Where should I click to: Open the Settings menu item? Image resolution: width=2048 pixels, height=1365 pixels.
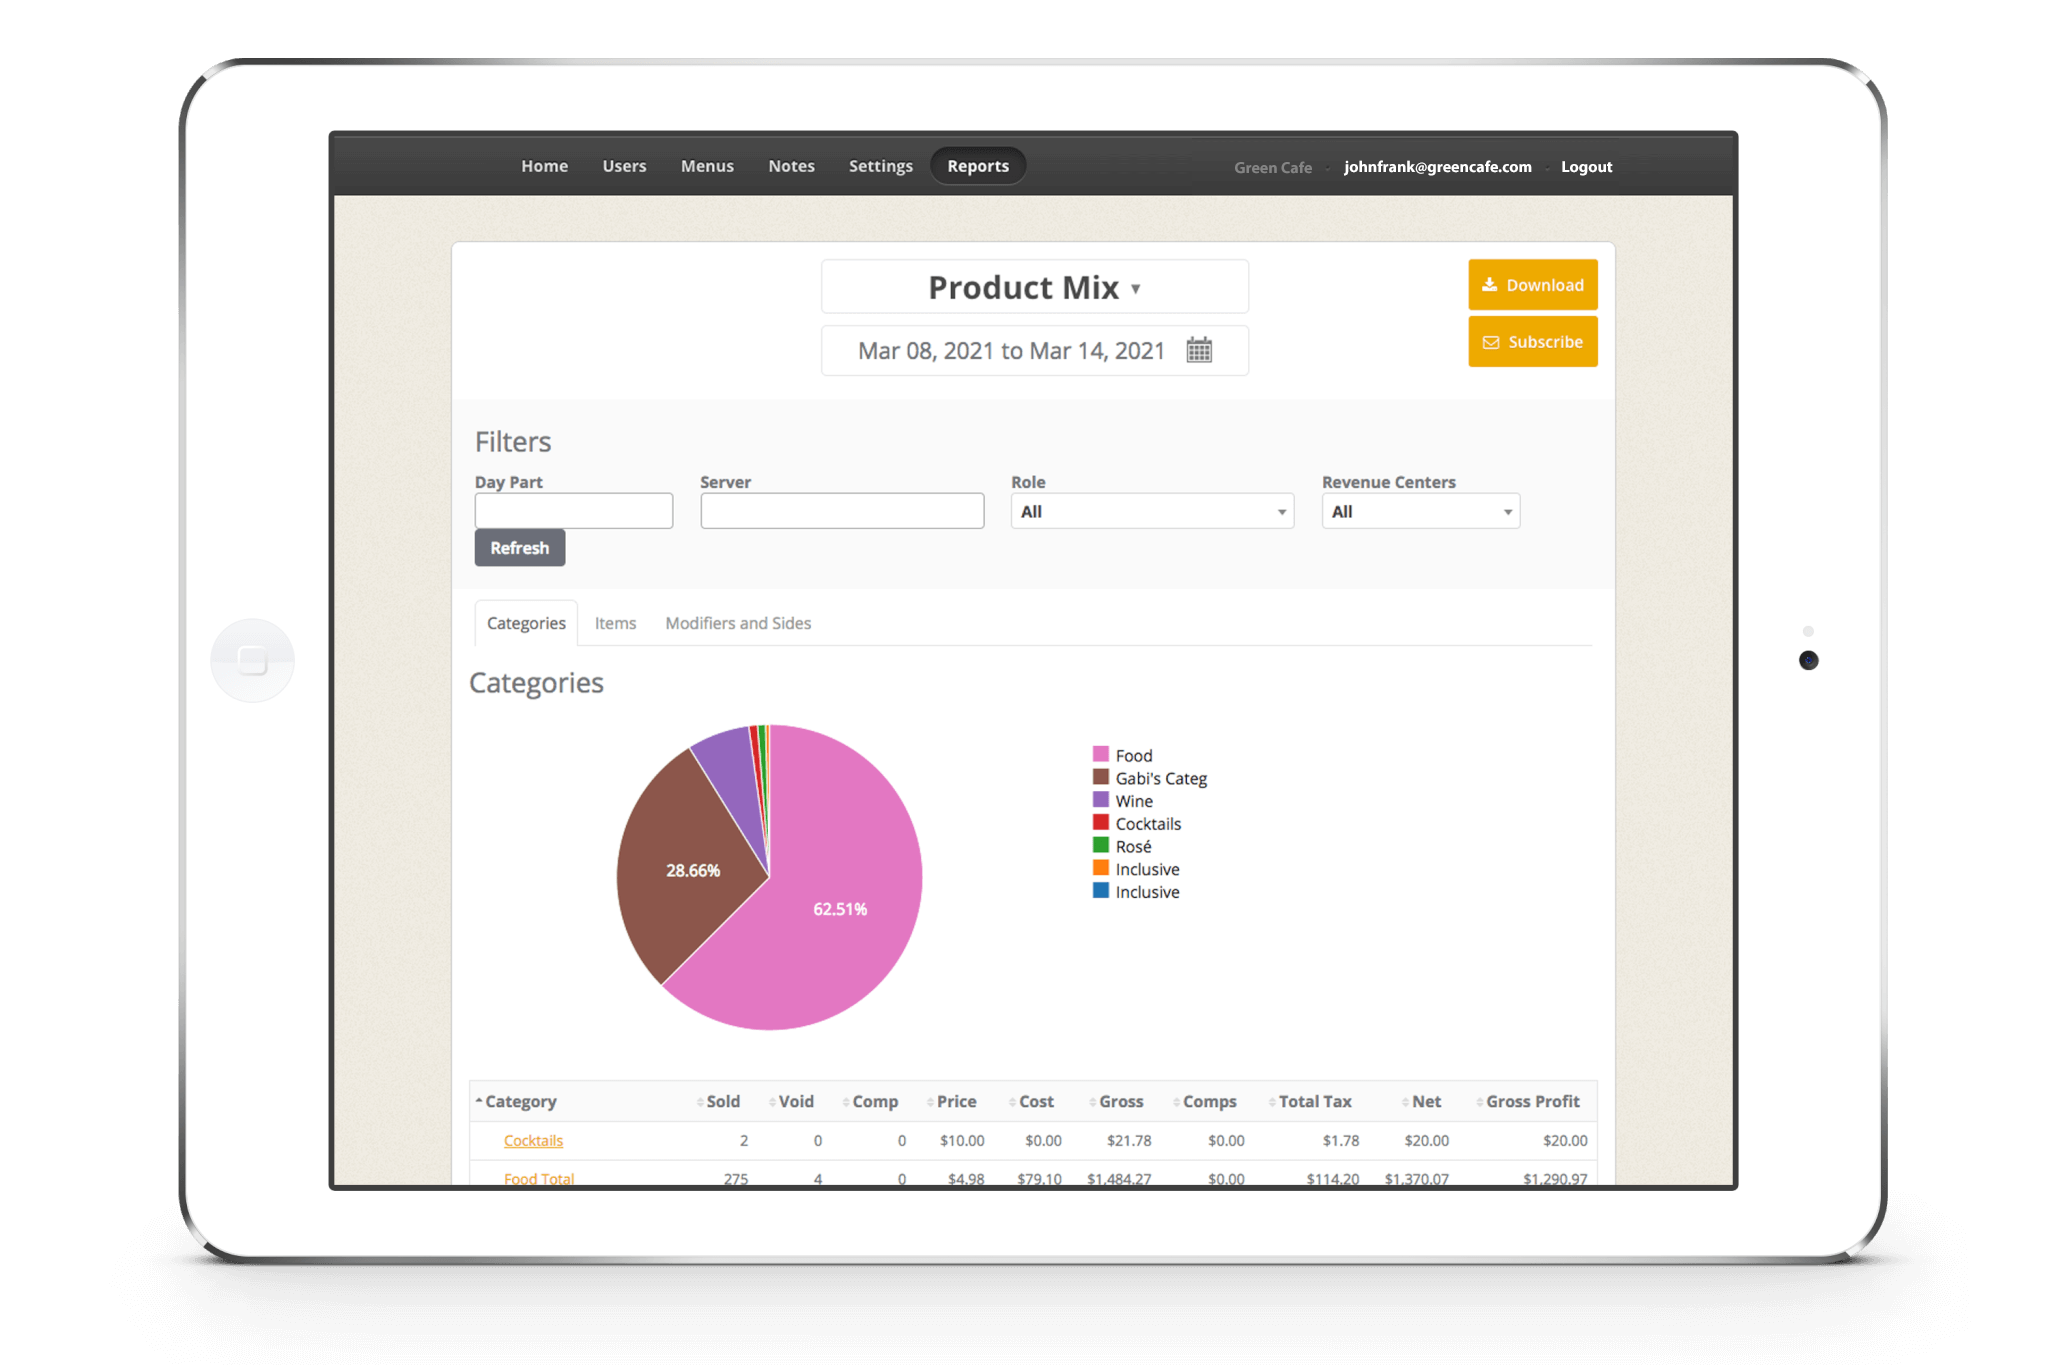pyautogui.click(x=880, y=166)
